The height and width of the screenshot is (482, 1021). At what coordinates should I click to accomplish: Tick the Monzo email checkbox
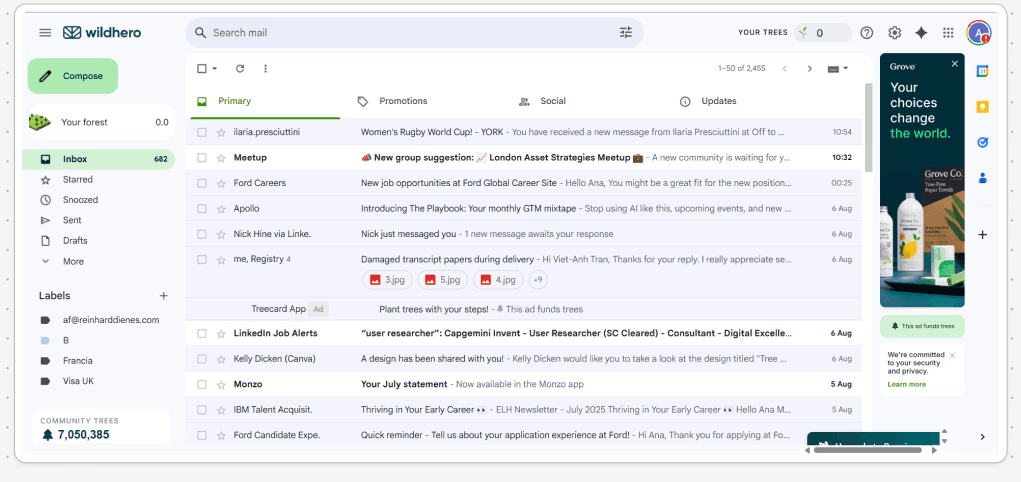202,384
